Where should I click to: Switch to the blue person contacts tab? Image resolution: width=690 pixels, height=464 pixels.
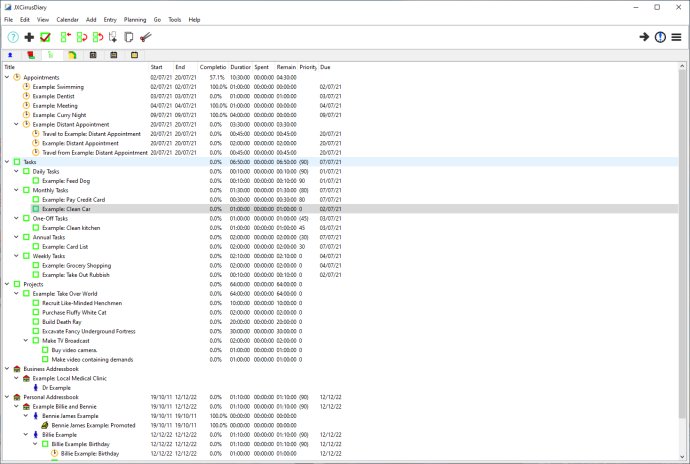[10, 55]
